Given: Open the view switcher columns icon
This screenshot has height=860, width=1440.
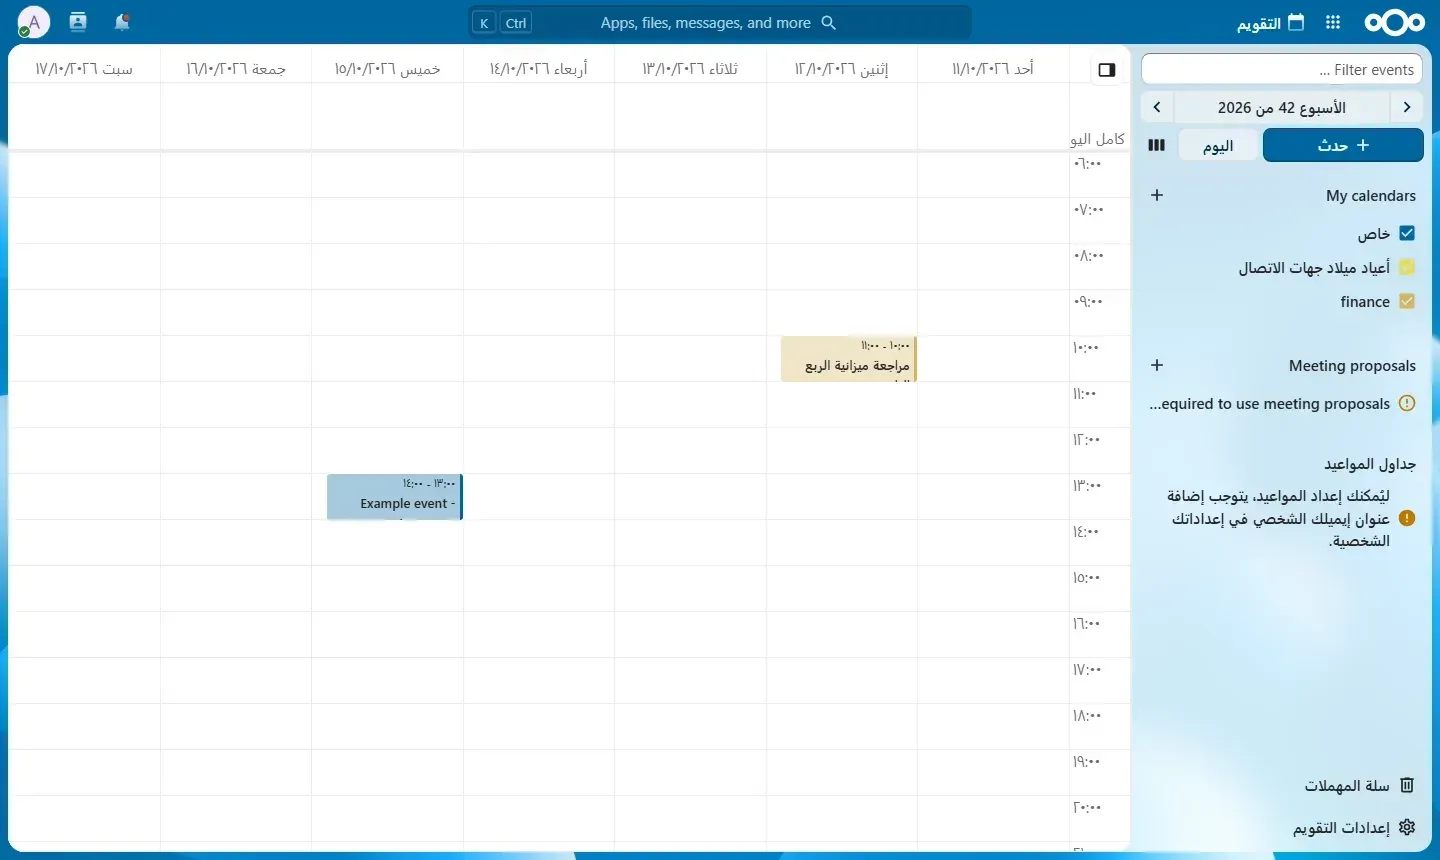Looking at the screenshot, I should pyautogui.click(x=1157, y=145).
